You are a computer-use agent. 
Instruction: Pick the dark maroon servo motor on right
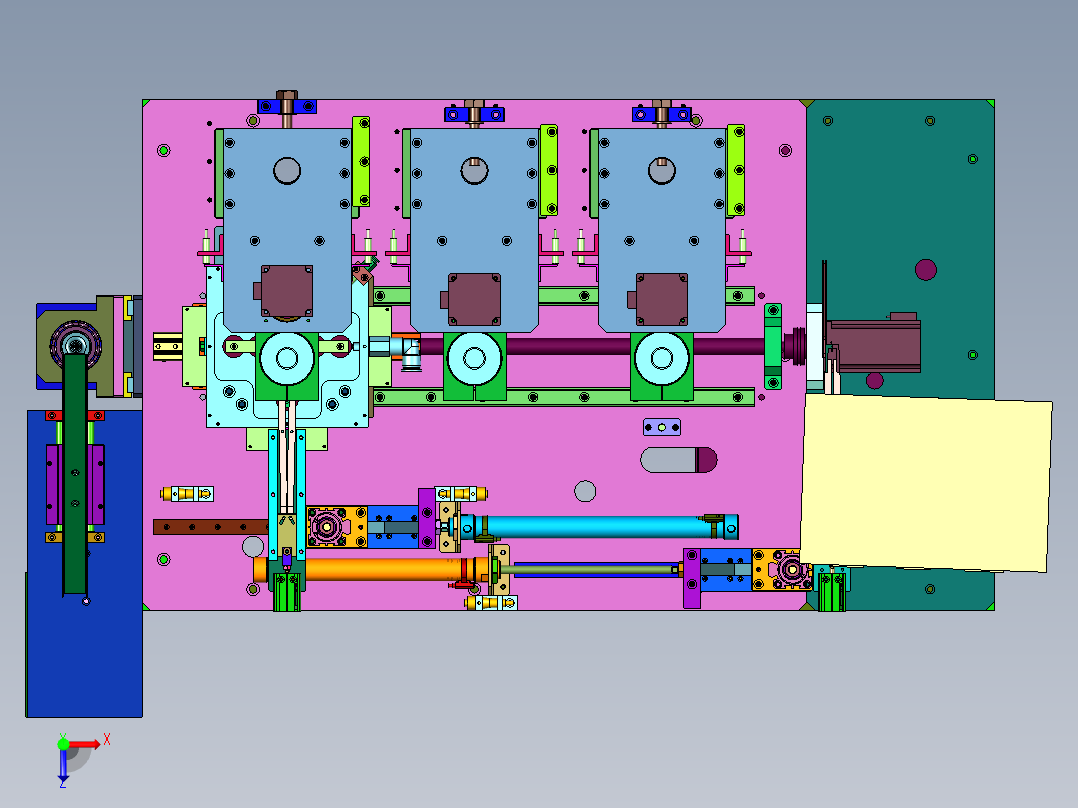click(874, 345)
